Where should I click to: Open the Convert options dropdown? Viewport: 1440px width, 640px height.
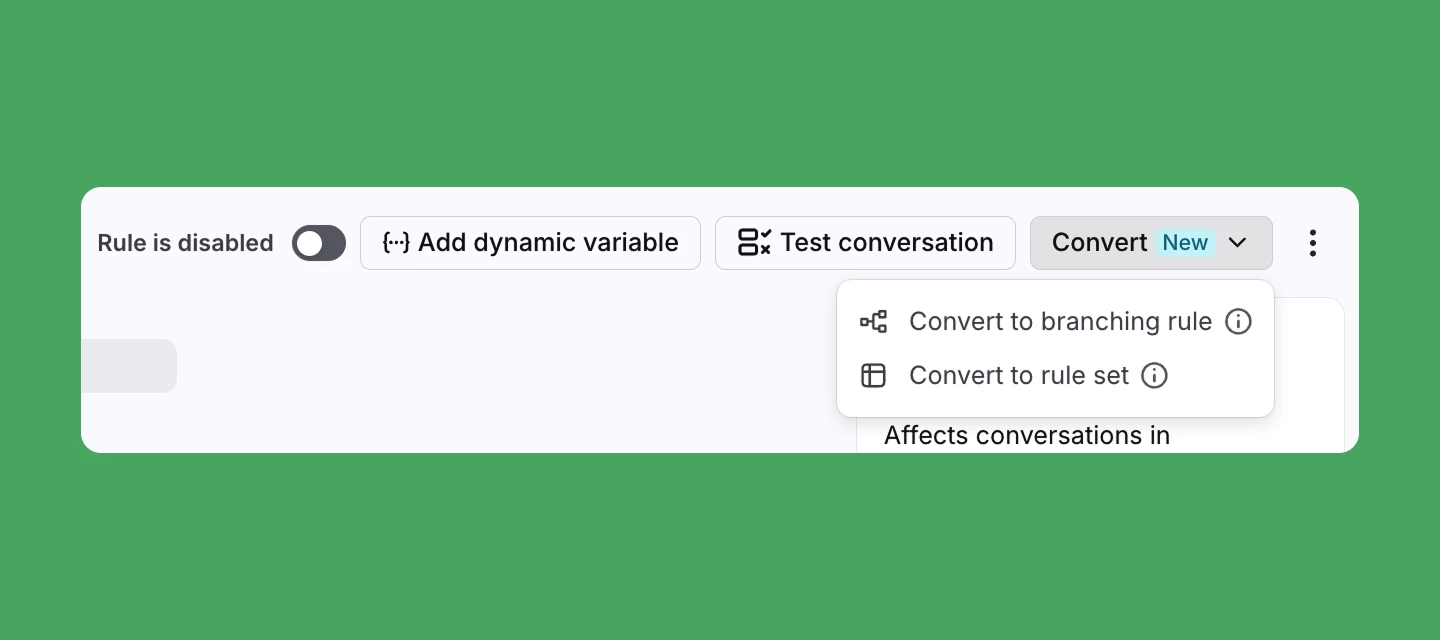[x=1151, y=242]
